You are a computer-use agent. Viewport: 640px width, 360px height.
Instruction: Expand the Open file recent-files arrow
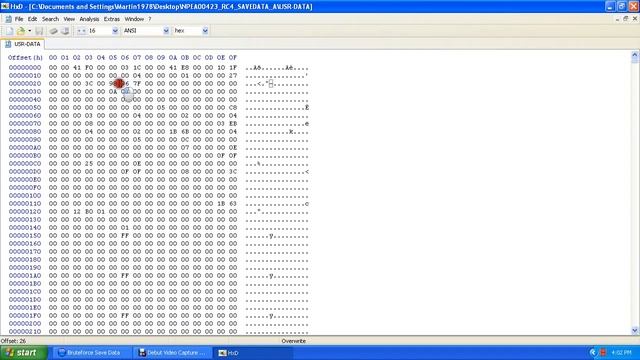point(29,31)
